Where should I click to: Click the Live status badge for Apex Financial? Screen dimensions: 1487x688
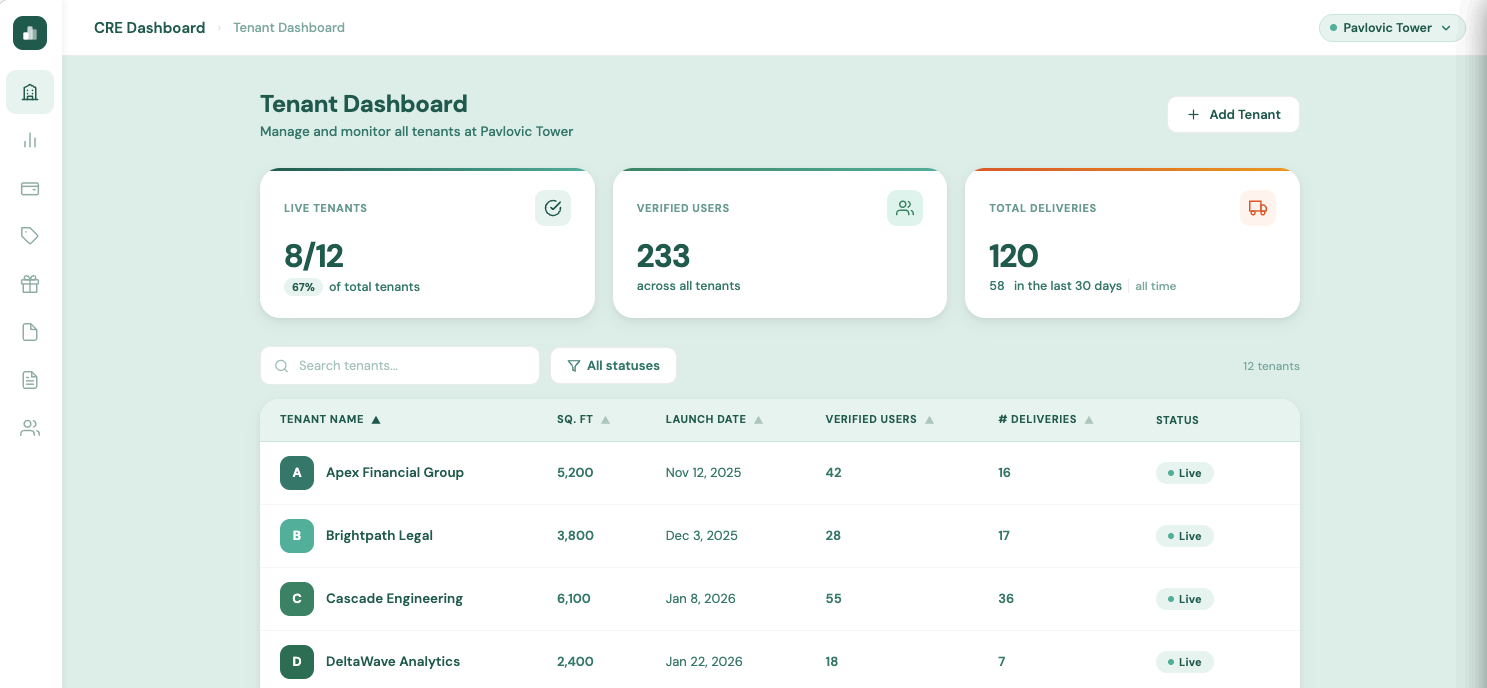[1184, 473]
